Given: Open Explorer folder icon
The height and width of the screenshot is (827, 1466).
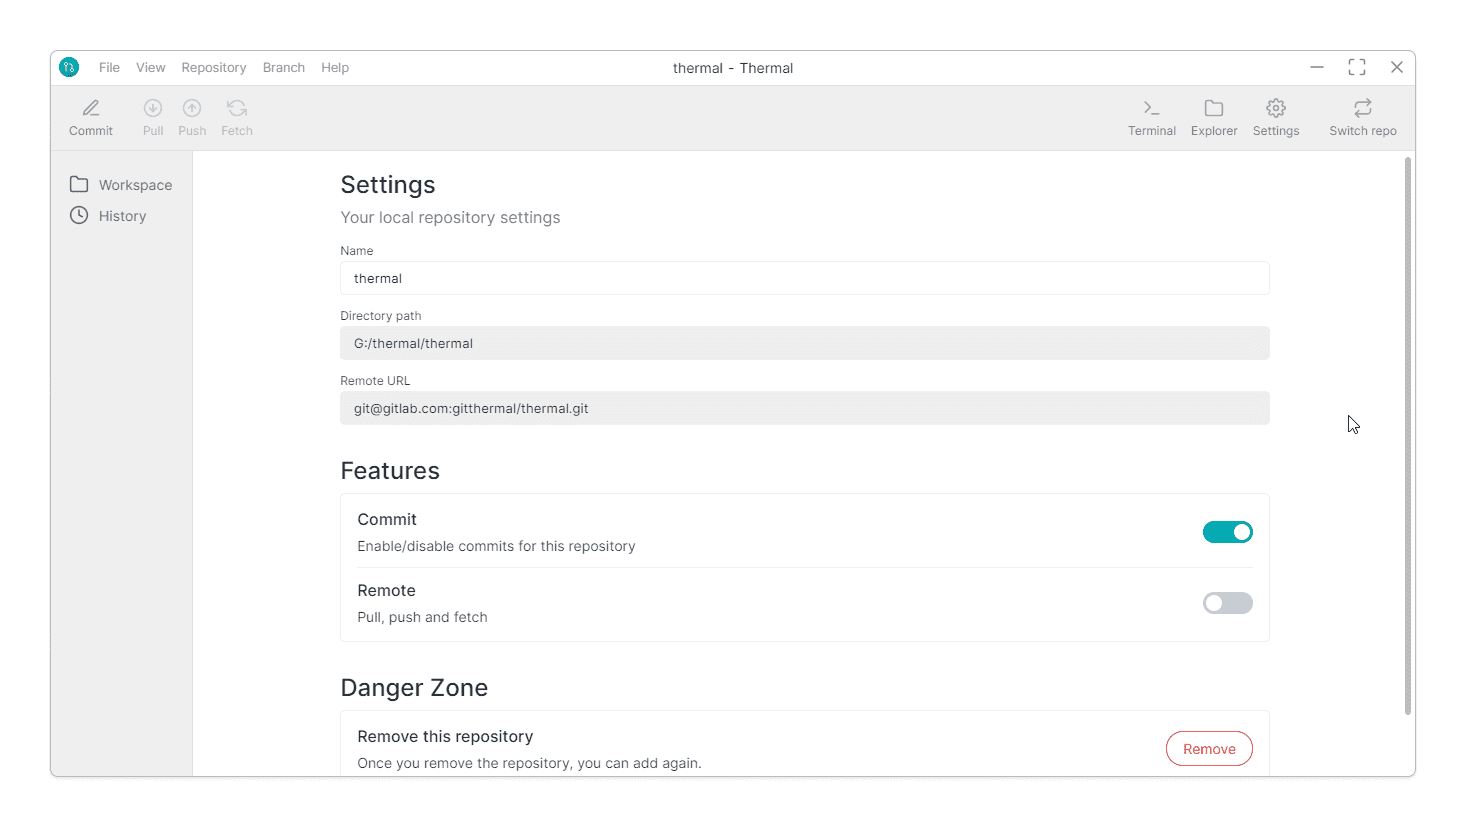Looking at the screenshot, I should click(1214, 108).
